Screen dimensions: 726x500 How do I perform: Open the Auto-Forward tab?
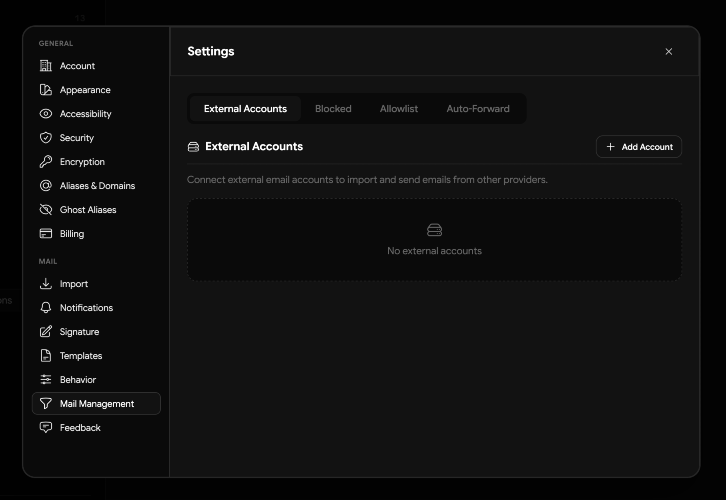click(x=477, y=109)
